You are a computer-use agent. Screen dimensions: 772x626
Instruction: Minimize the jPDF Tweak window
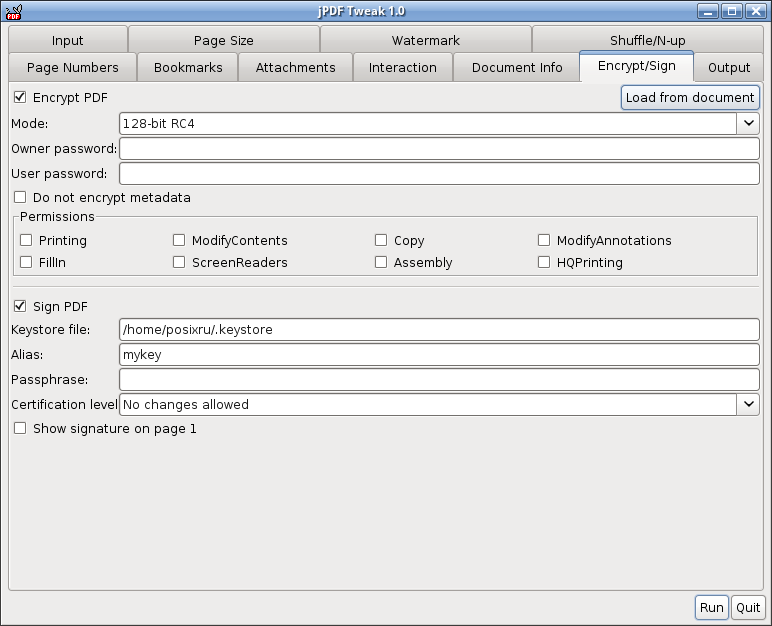tap(708, 11)
